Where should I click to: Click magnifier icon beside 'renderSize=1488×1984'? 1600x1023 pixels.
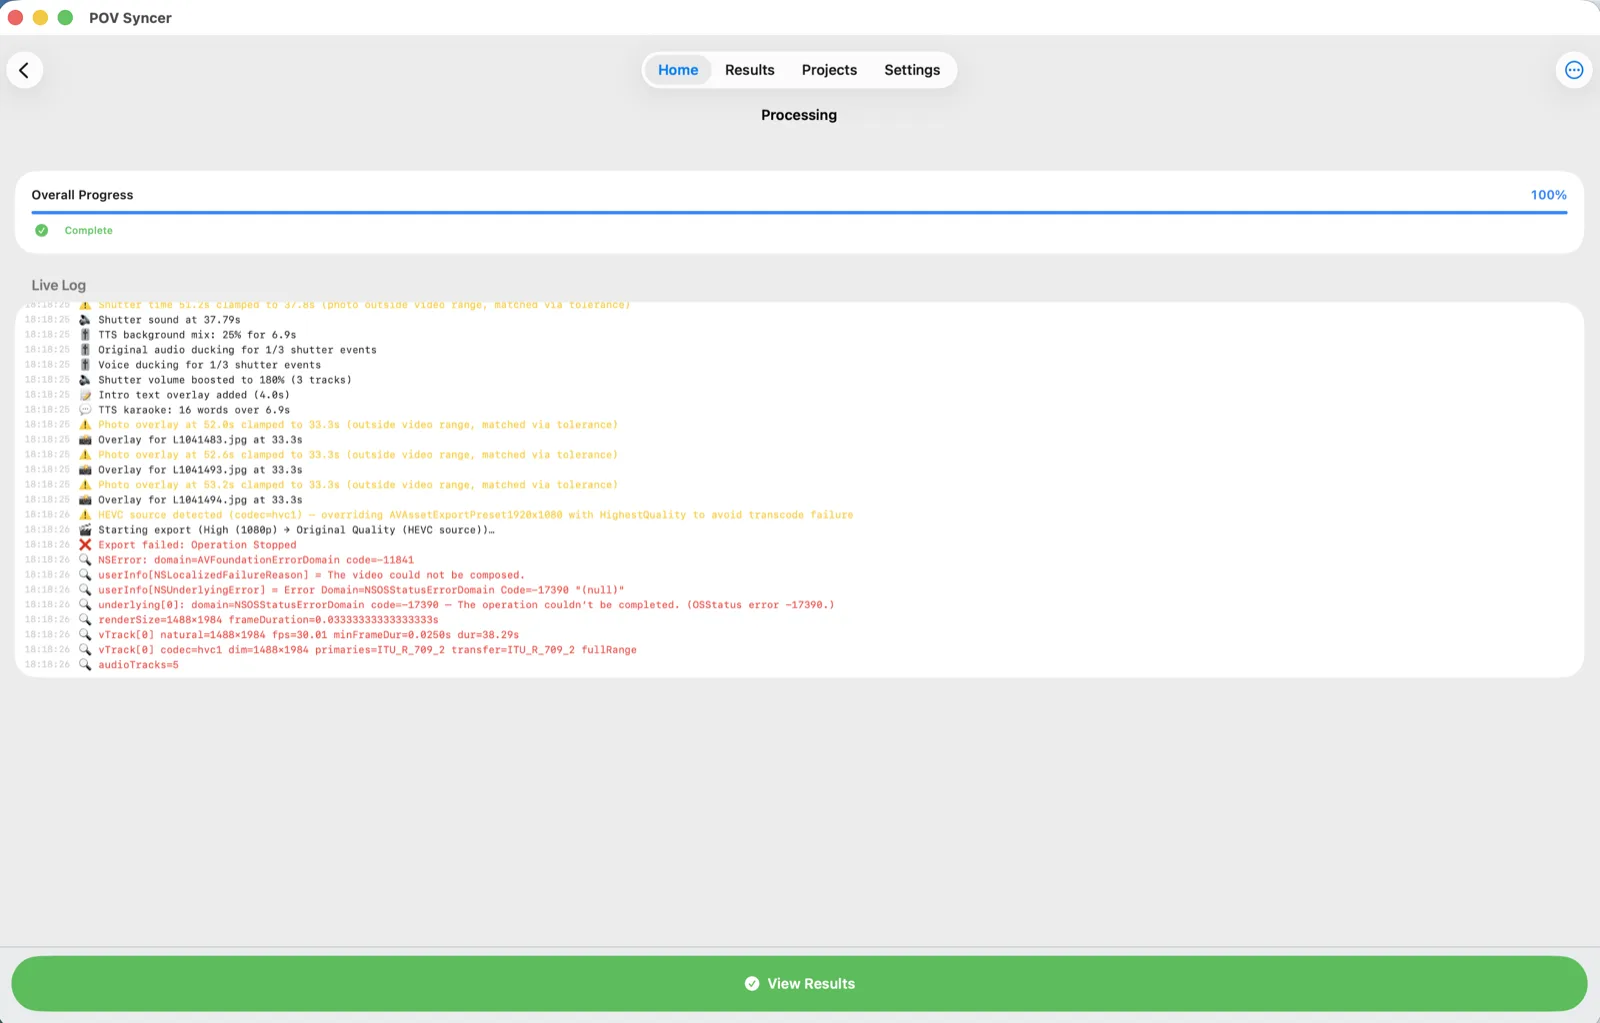pyautogui.click(x=85, y=620)
